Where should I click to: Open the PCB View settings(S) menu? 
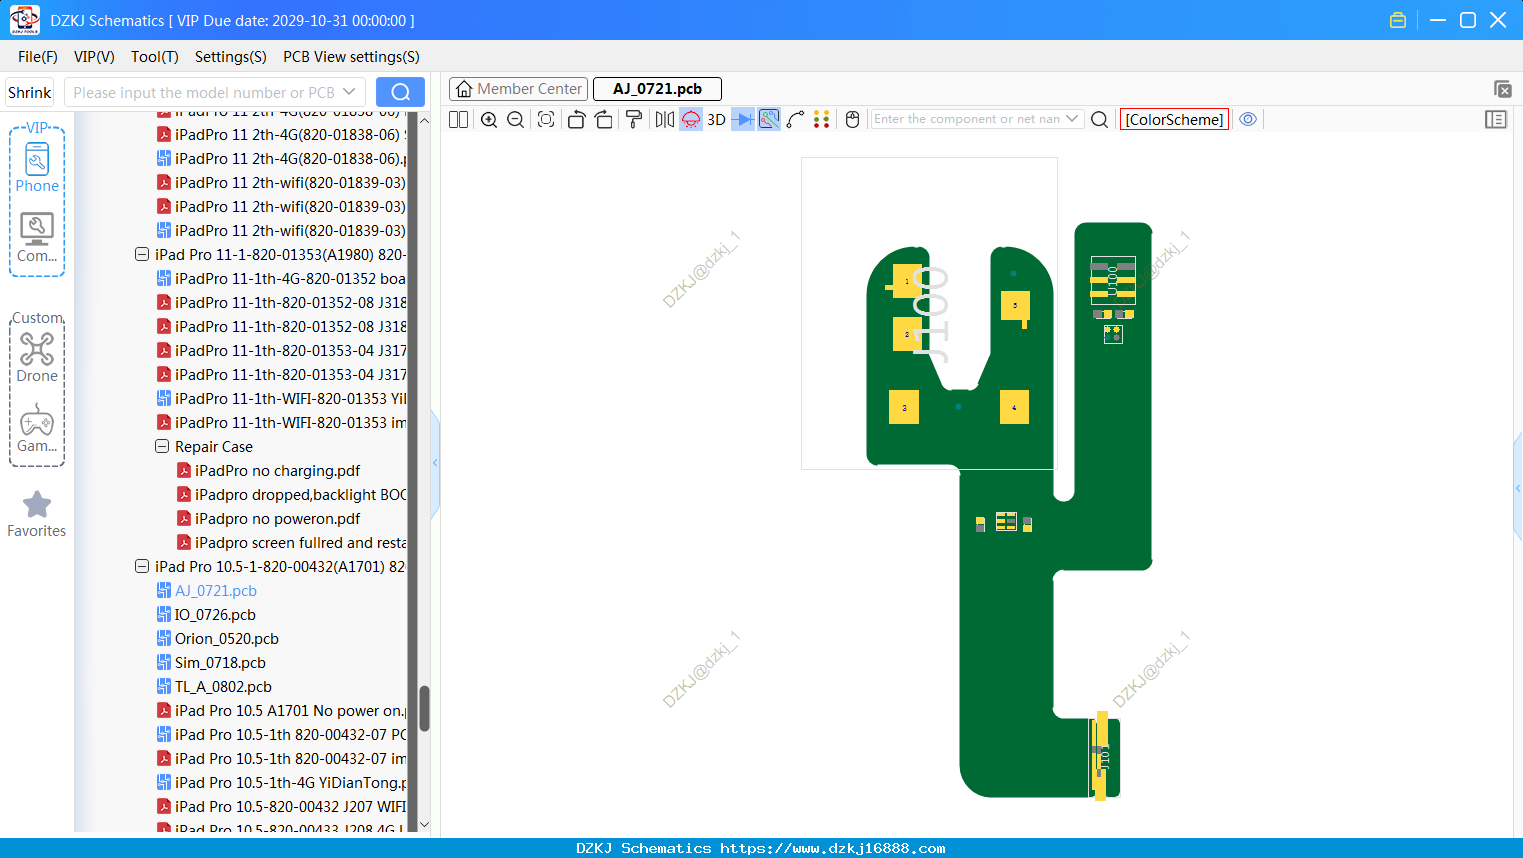[x=351, y=57]
